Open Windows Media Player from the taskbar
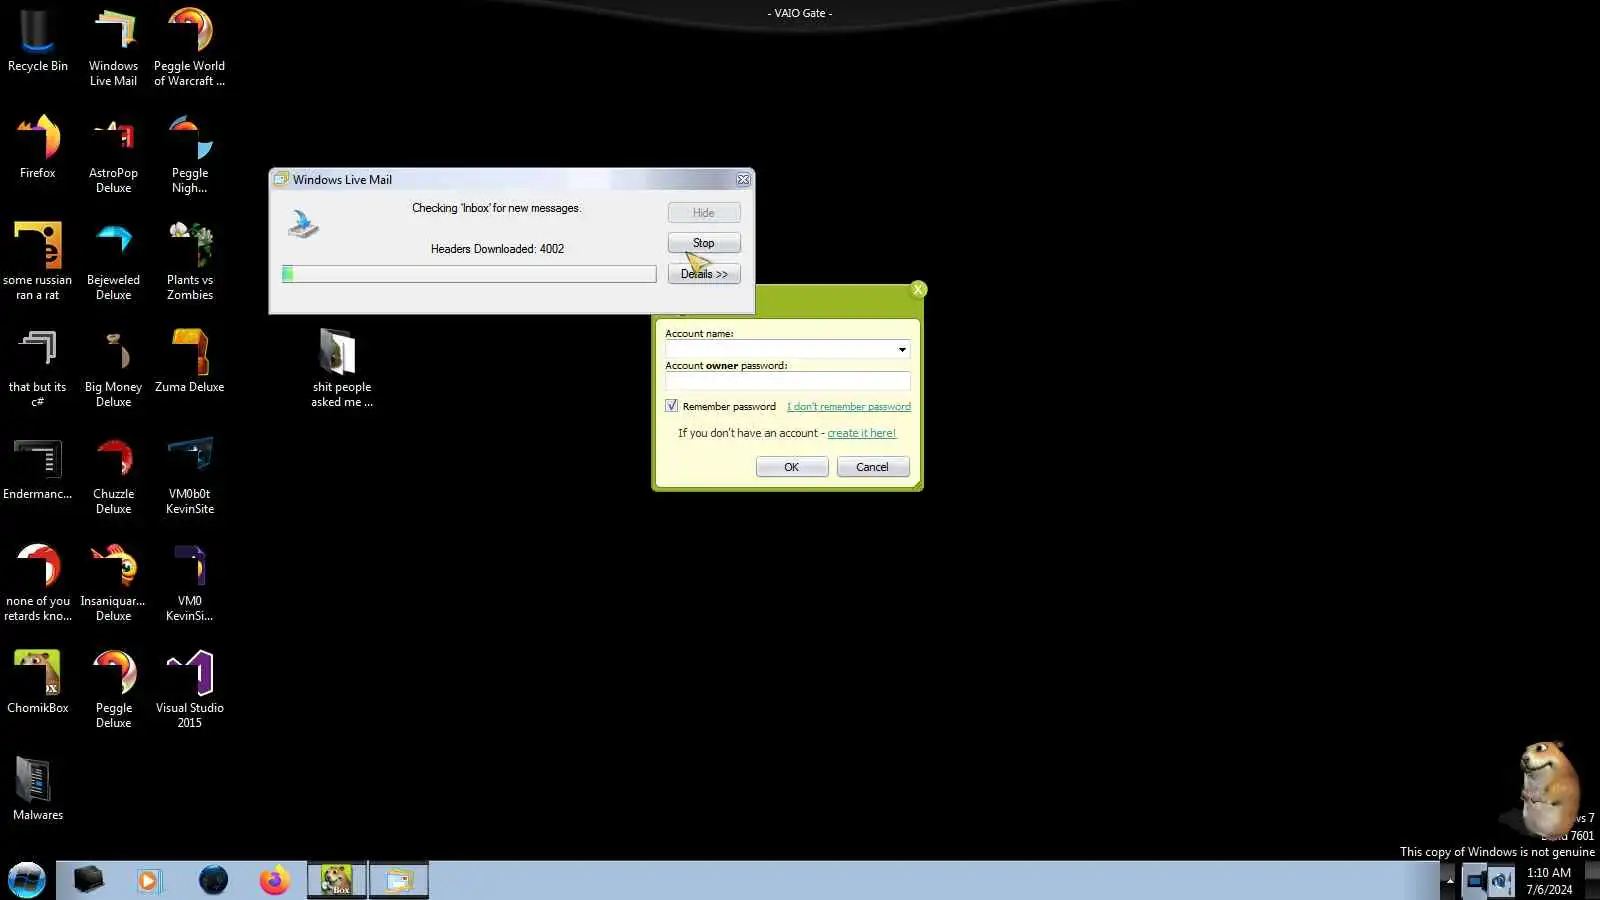This screenshot has width=1600, height=900. tap(149, 880)
